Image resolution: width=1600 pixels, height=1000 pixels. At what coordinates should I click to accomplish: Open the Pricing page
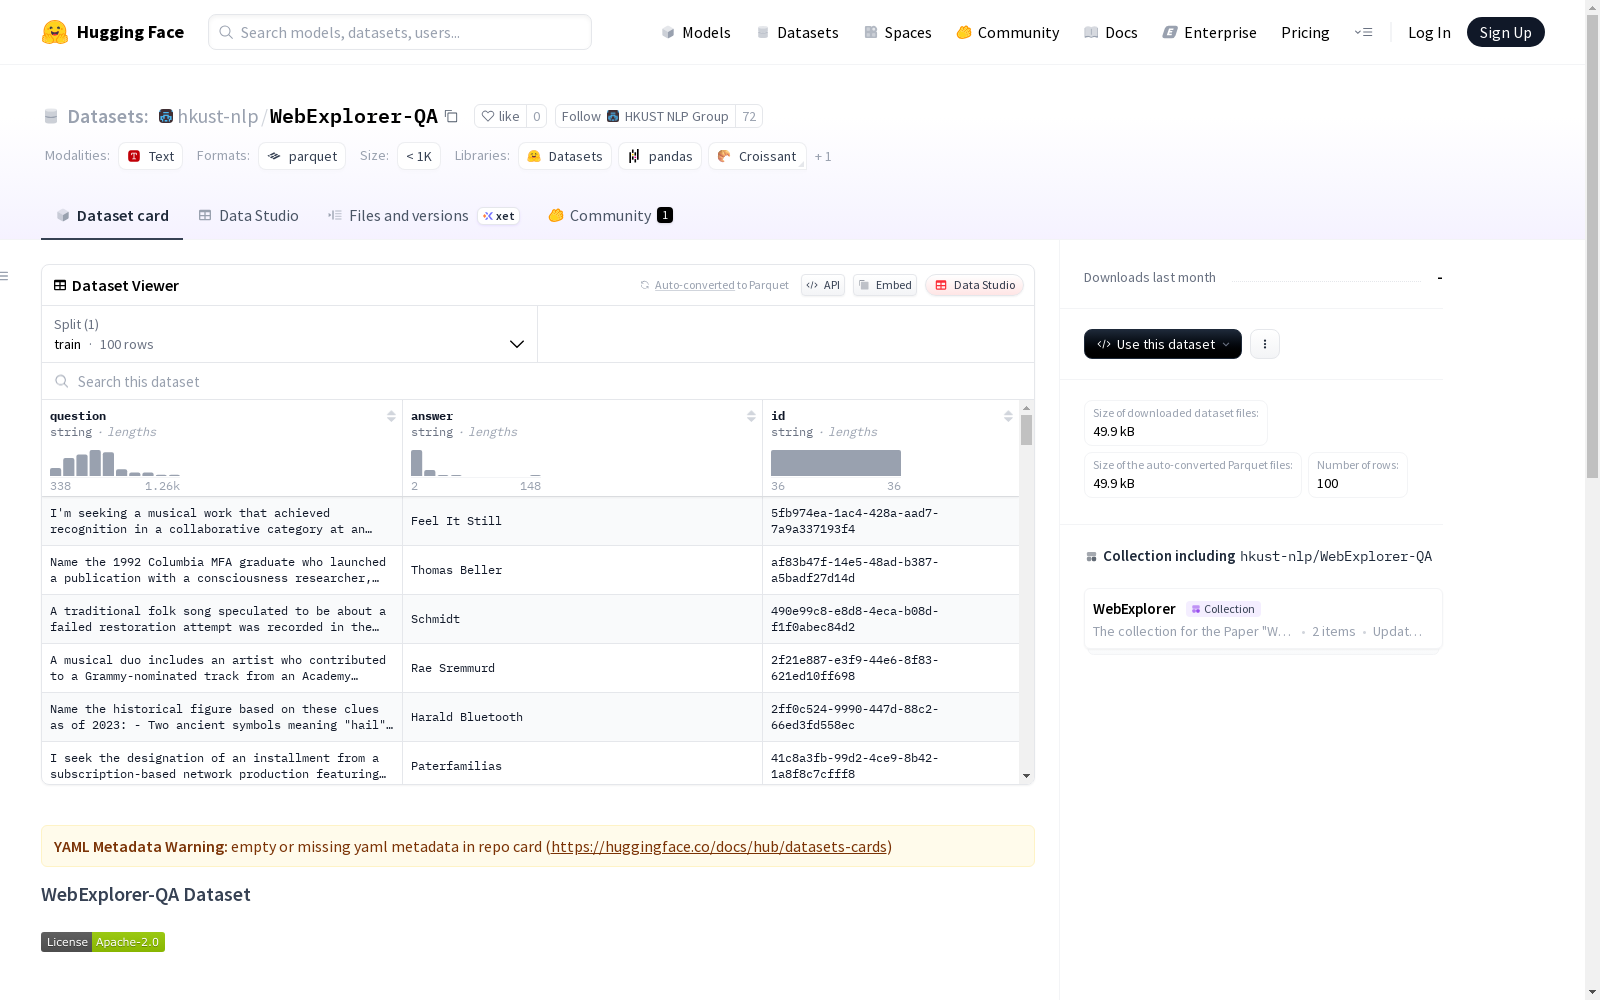coord(1305,32)
